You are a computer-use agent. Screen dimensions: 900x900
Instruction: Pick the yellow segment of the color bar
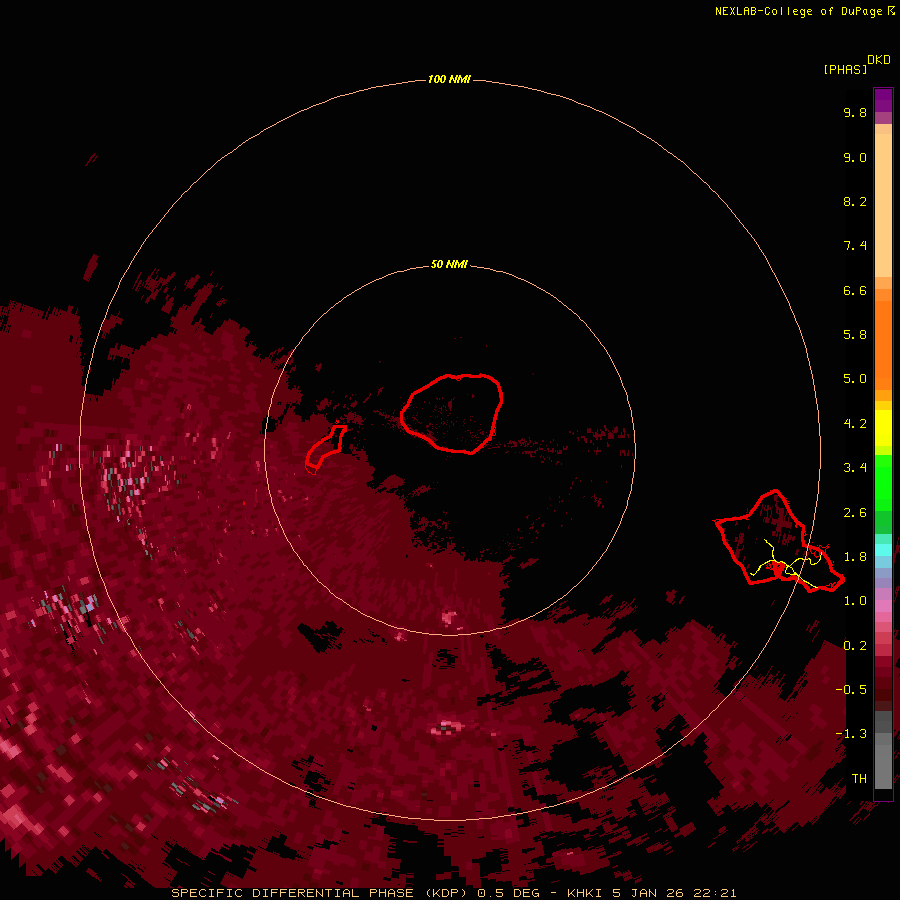(x=883, y=428)
